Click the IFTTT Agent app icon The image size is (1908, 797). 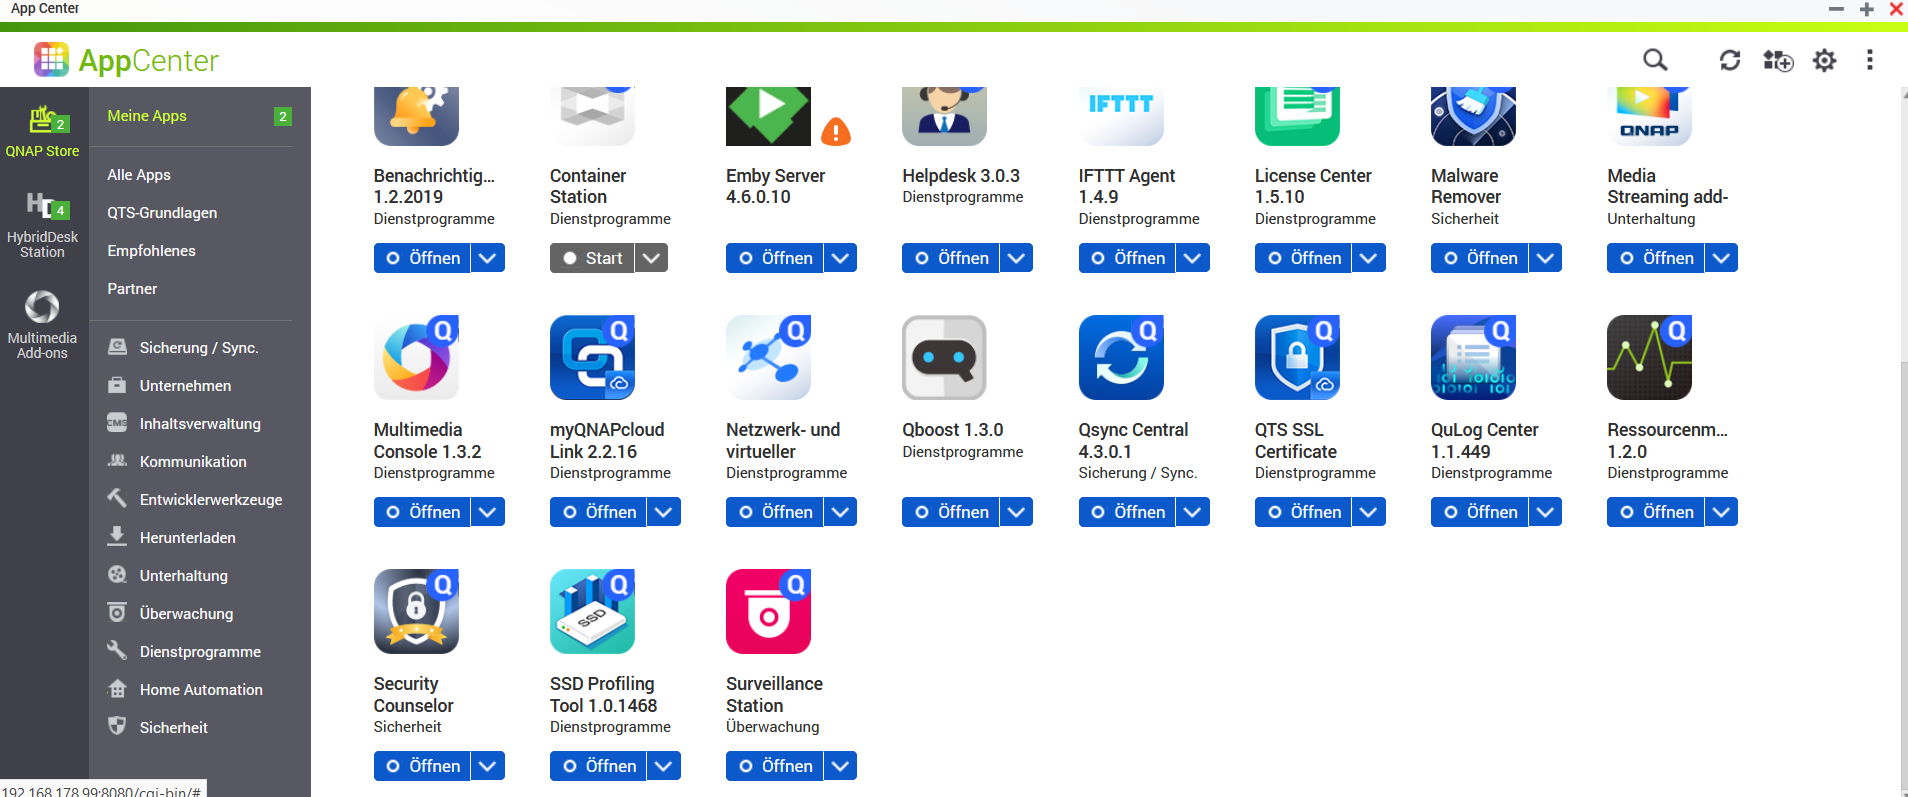pos(1121,116)
